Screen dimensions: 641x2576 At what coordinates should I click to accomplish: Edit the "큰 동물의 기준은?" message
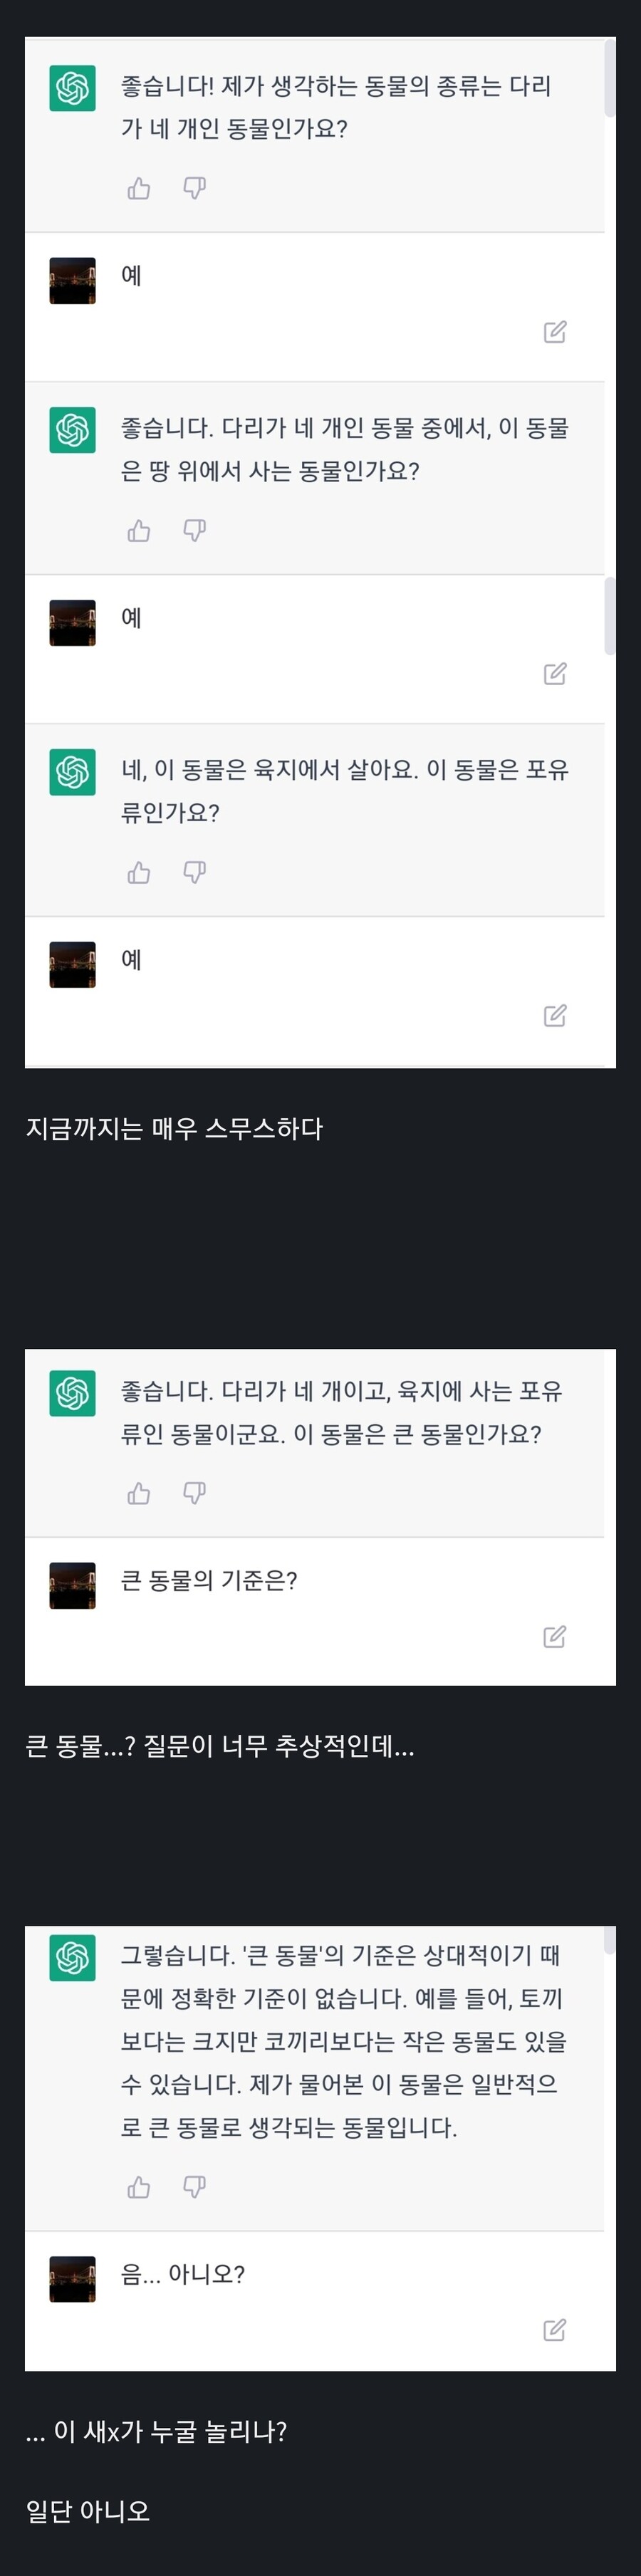(555, 1637)
